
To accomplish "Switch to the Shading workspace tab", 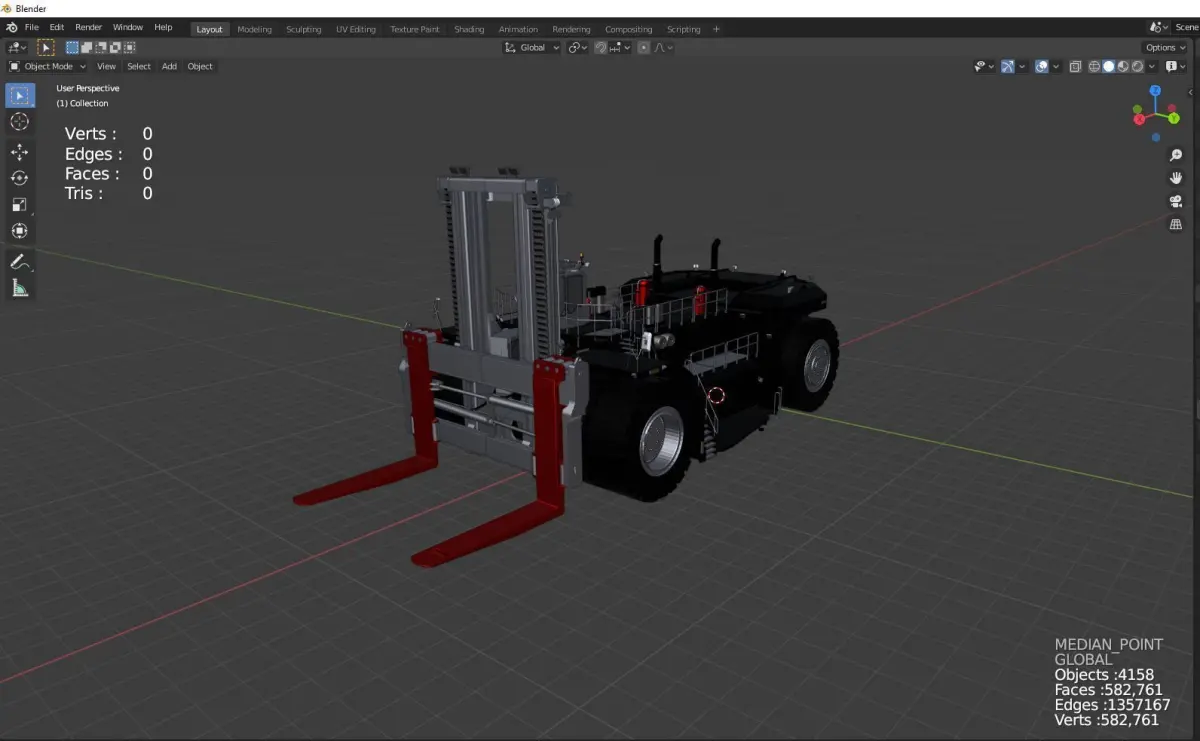I will [469, 29].
